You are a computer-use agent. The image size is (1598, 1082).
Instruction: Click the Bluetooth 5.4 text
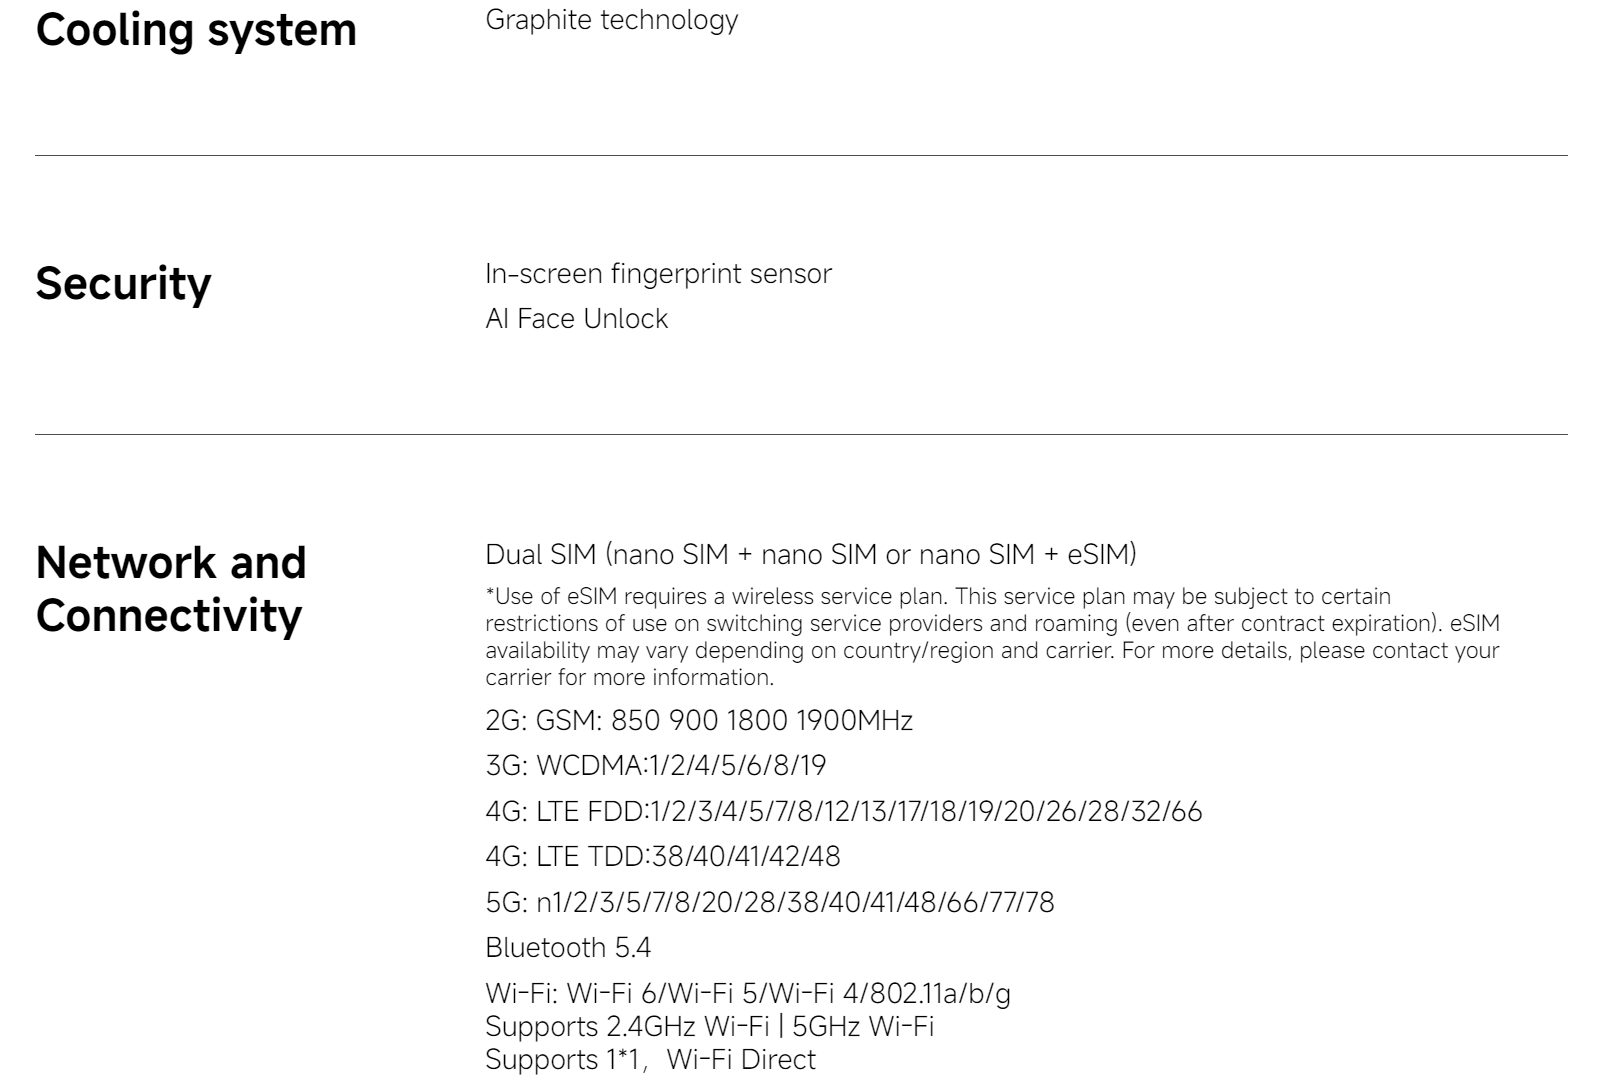[x=568, y=947]
